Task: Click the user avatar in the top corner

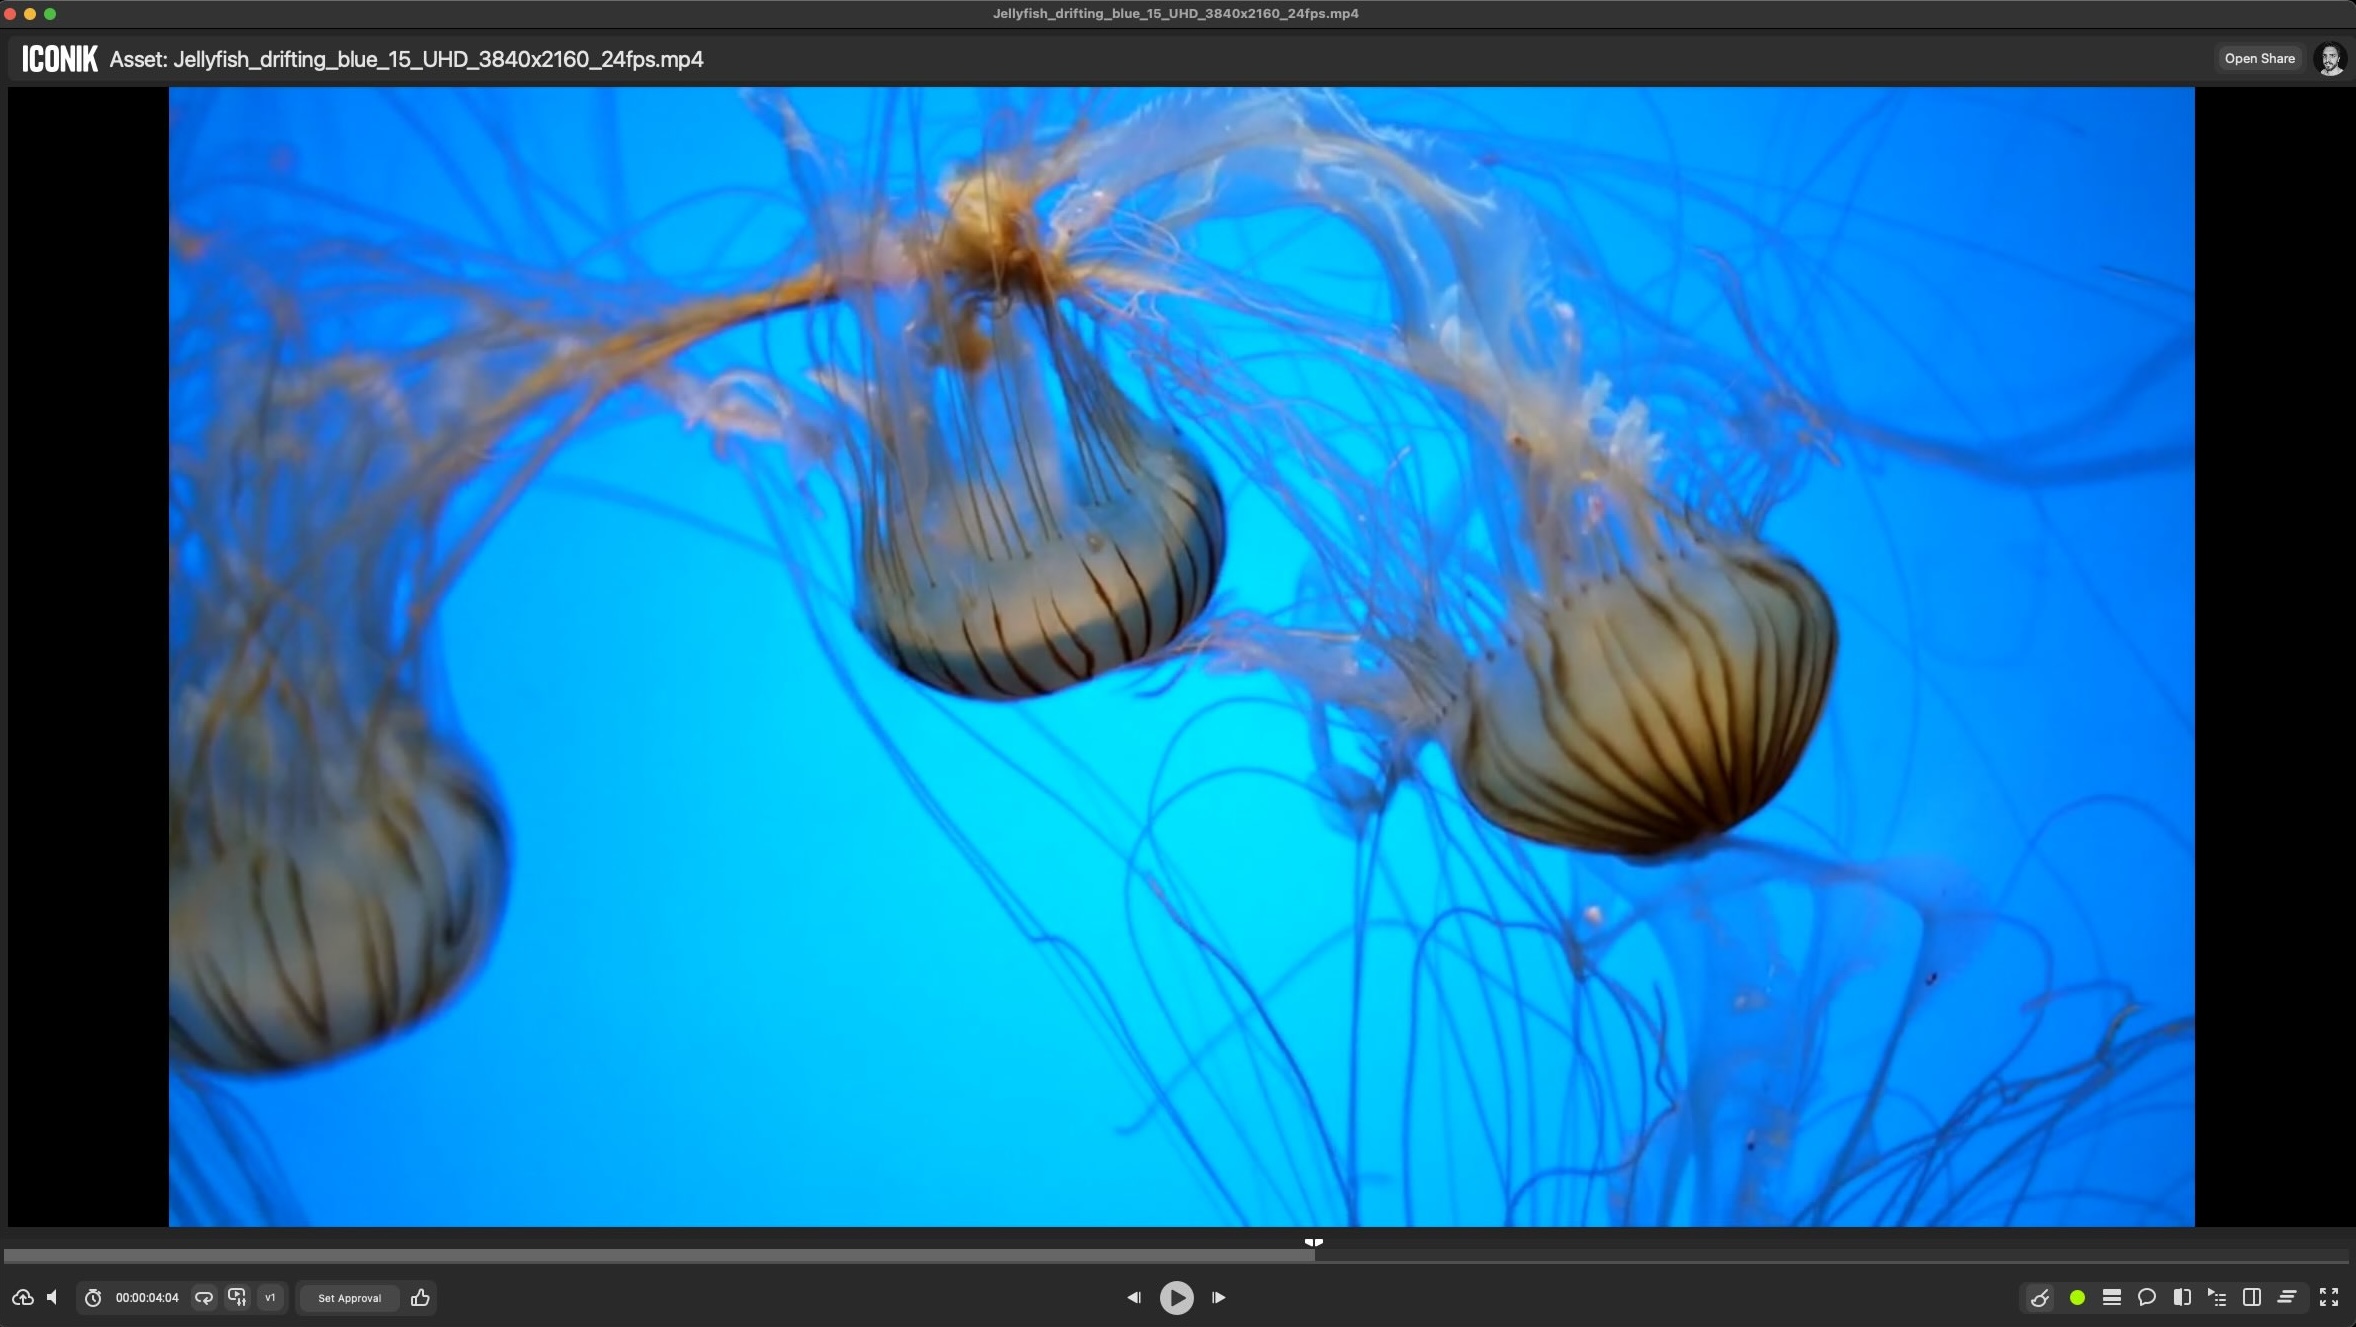Action: 2331,58
